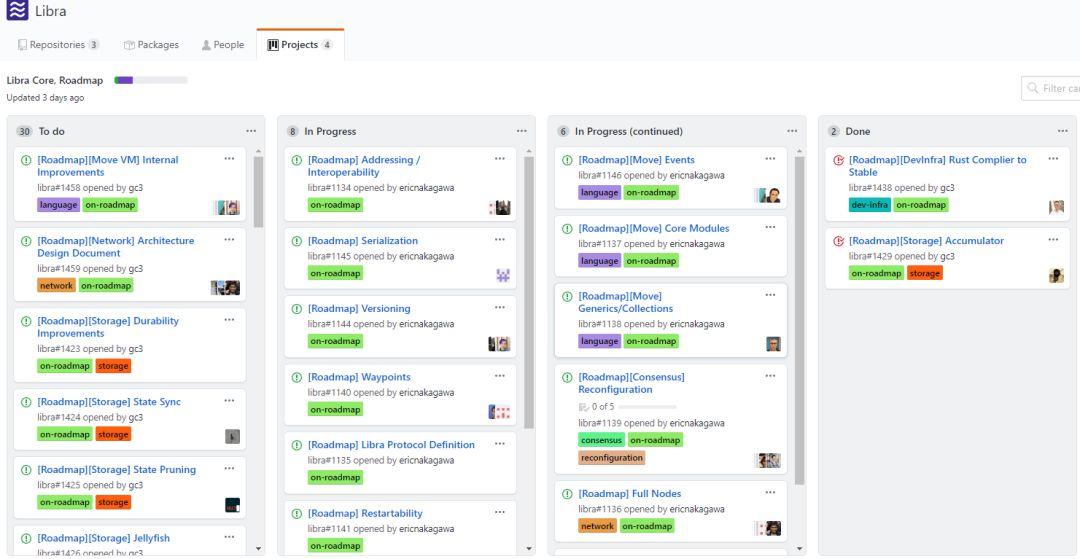Open card menu for Serialization
Viewport: 1080px width, 559px height.
(x=499, y=240)
